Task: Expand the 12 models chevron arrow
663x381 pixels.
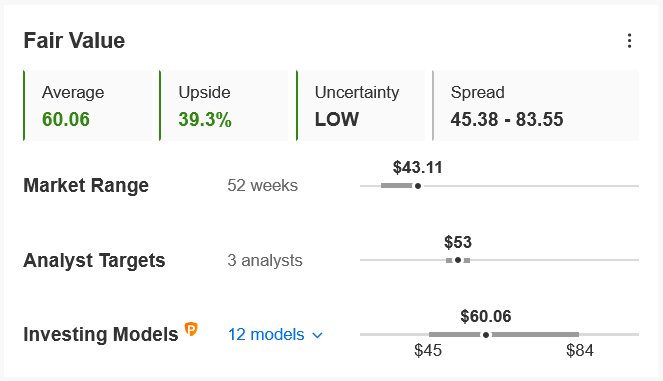Action: pos(317,335)
